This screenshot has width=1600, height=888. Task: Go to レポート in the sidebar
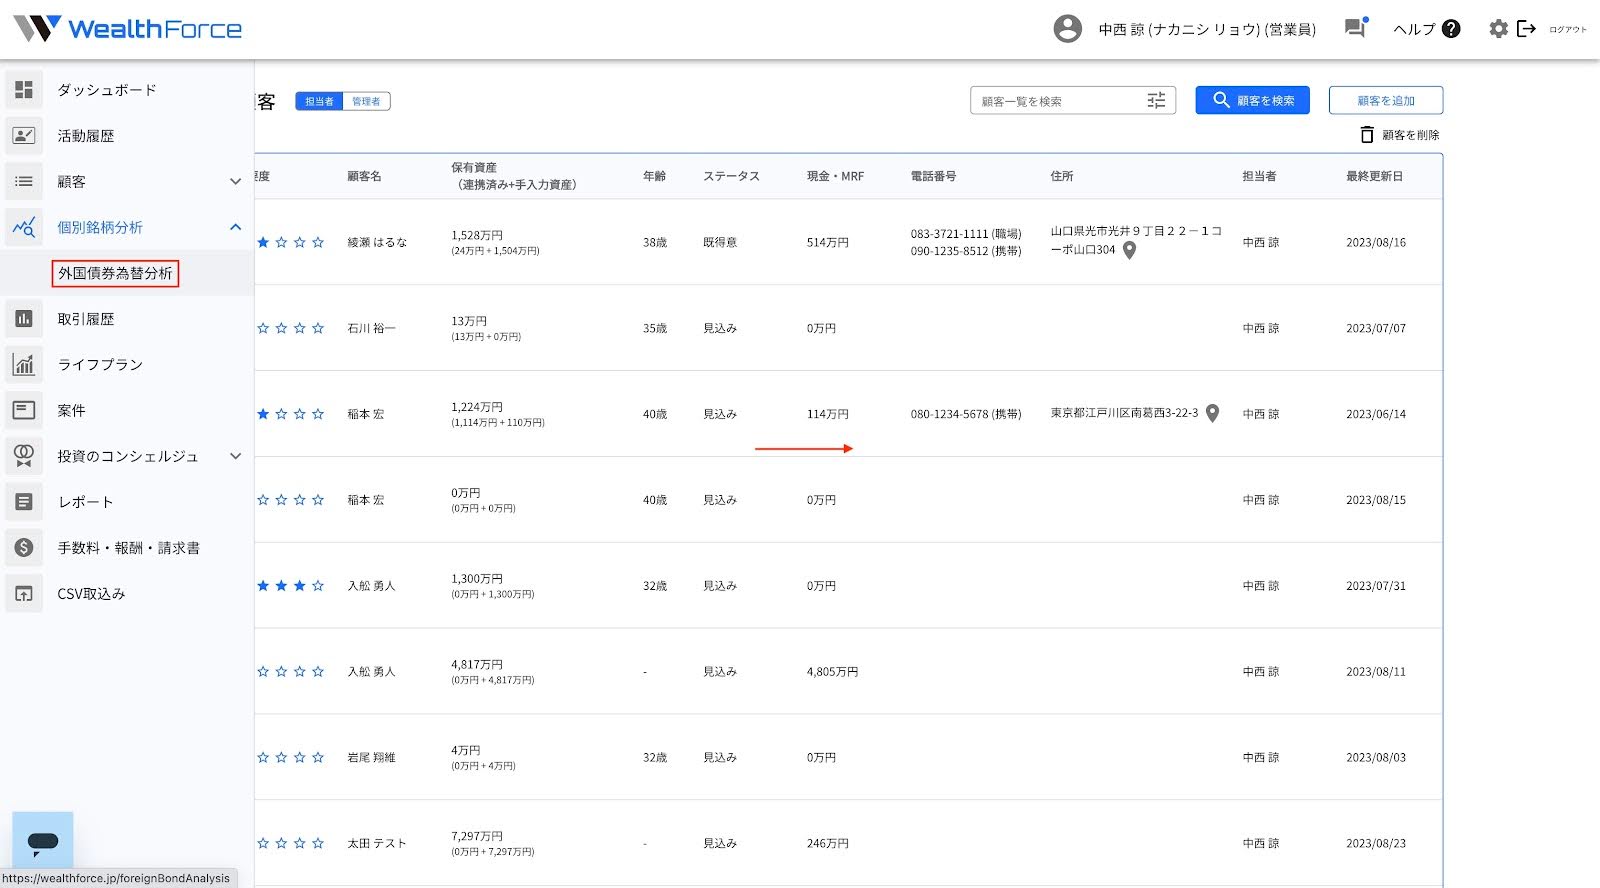click(x=85, y=502)
